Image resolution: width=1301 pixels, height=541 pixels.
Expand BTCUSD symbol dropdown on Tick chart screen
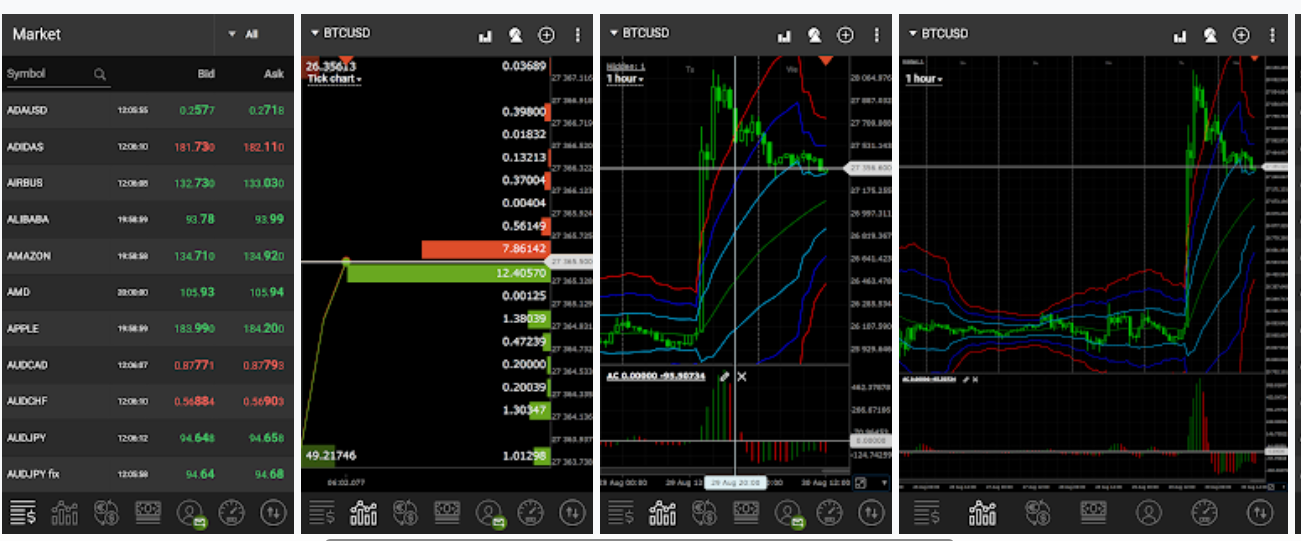tap(340, 33)
